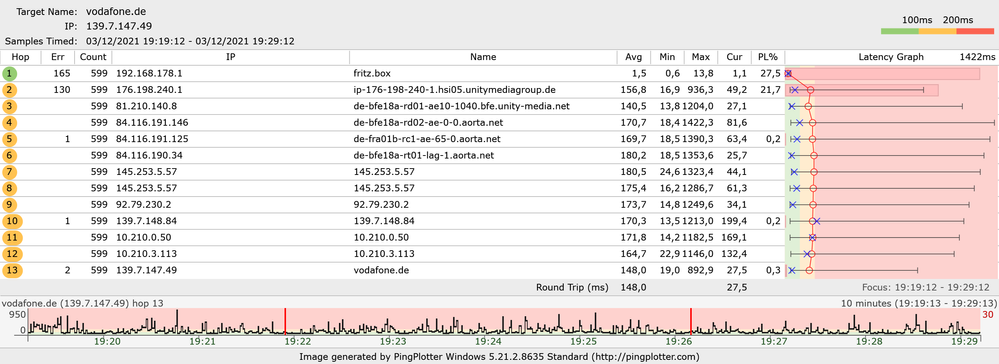Click the Hop column header

click(x=20, y=57)
